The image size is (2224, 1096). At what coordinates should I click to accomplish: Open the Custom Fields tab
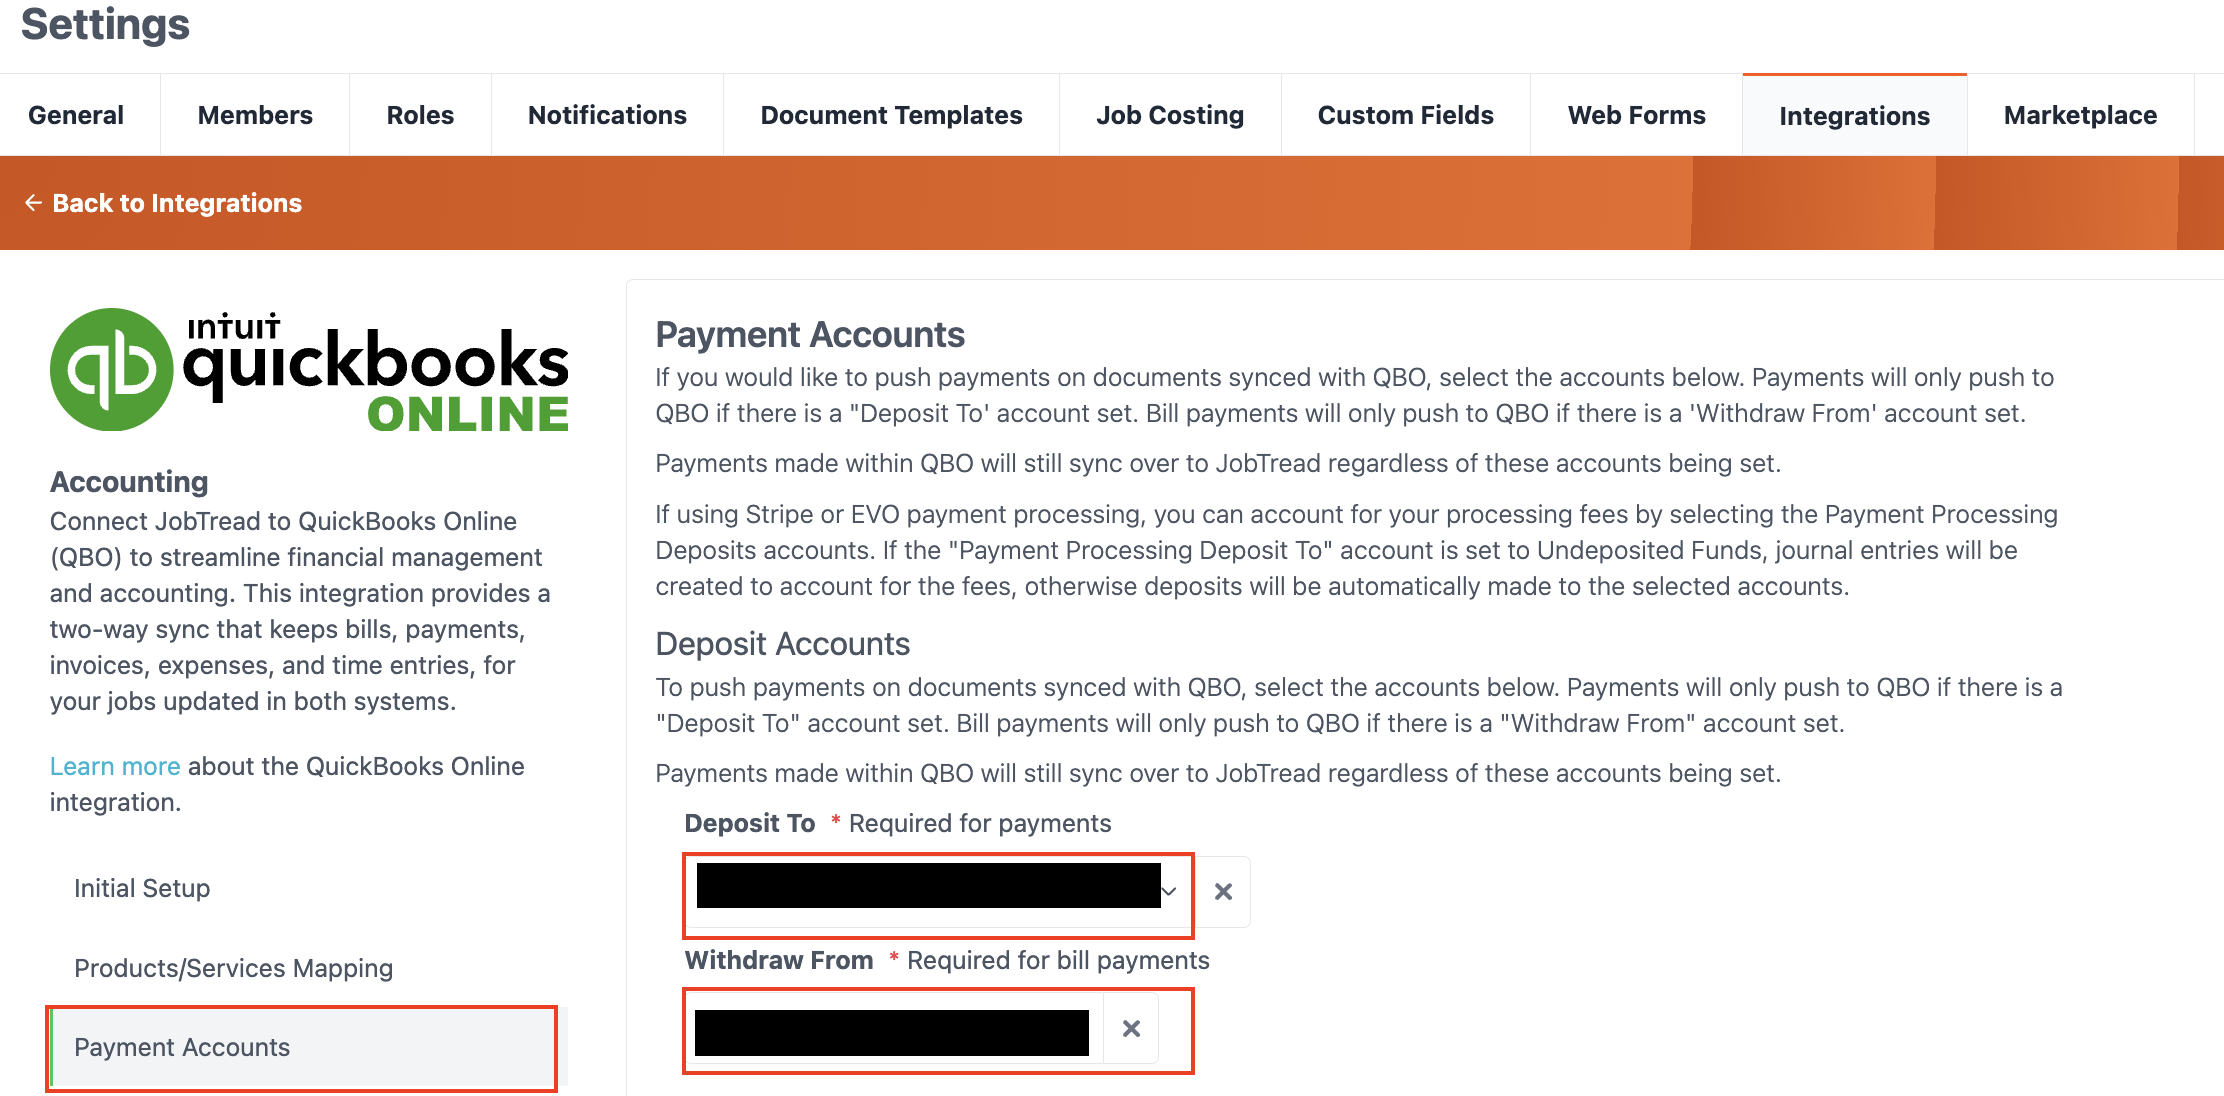click(x=1405, y=115)
